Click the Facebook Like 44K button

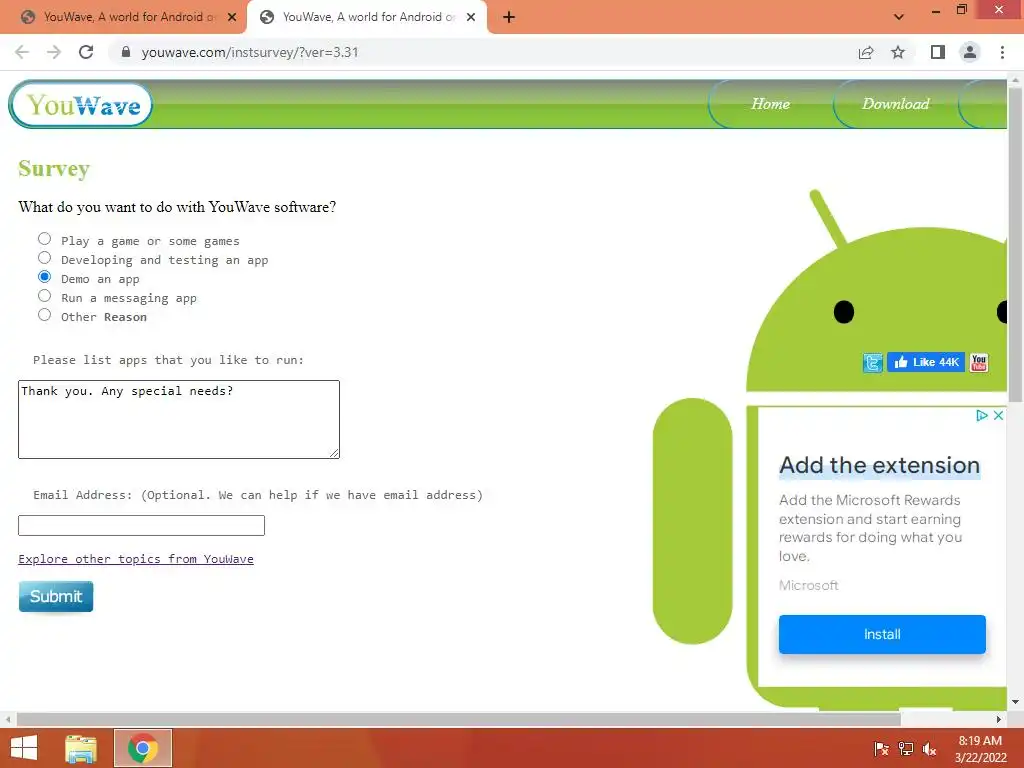[926, 362]
